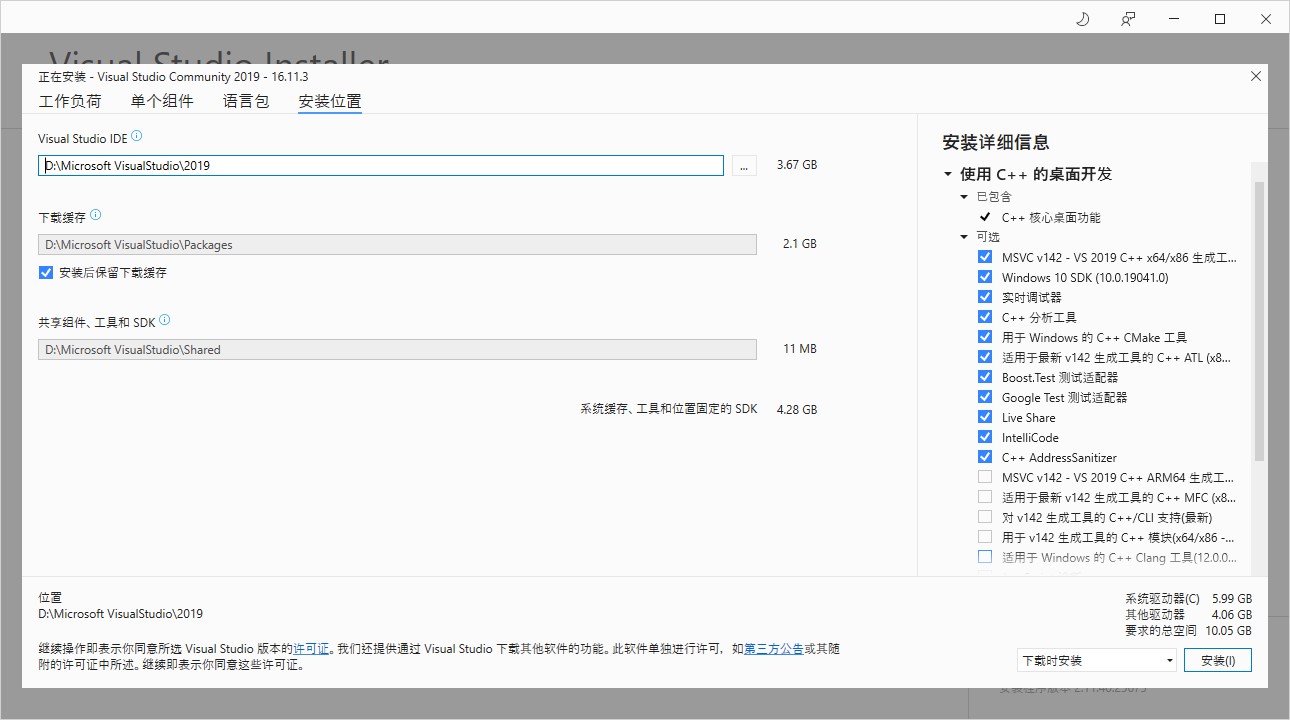1290x720 pixels.
Task: Click the info icon next to 共享组件、工具和 SDK
Action: 165,320
